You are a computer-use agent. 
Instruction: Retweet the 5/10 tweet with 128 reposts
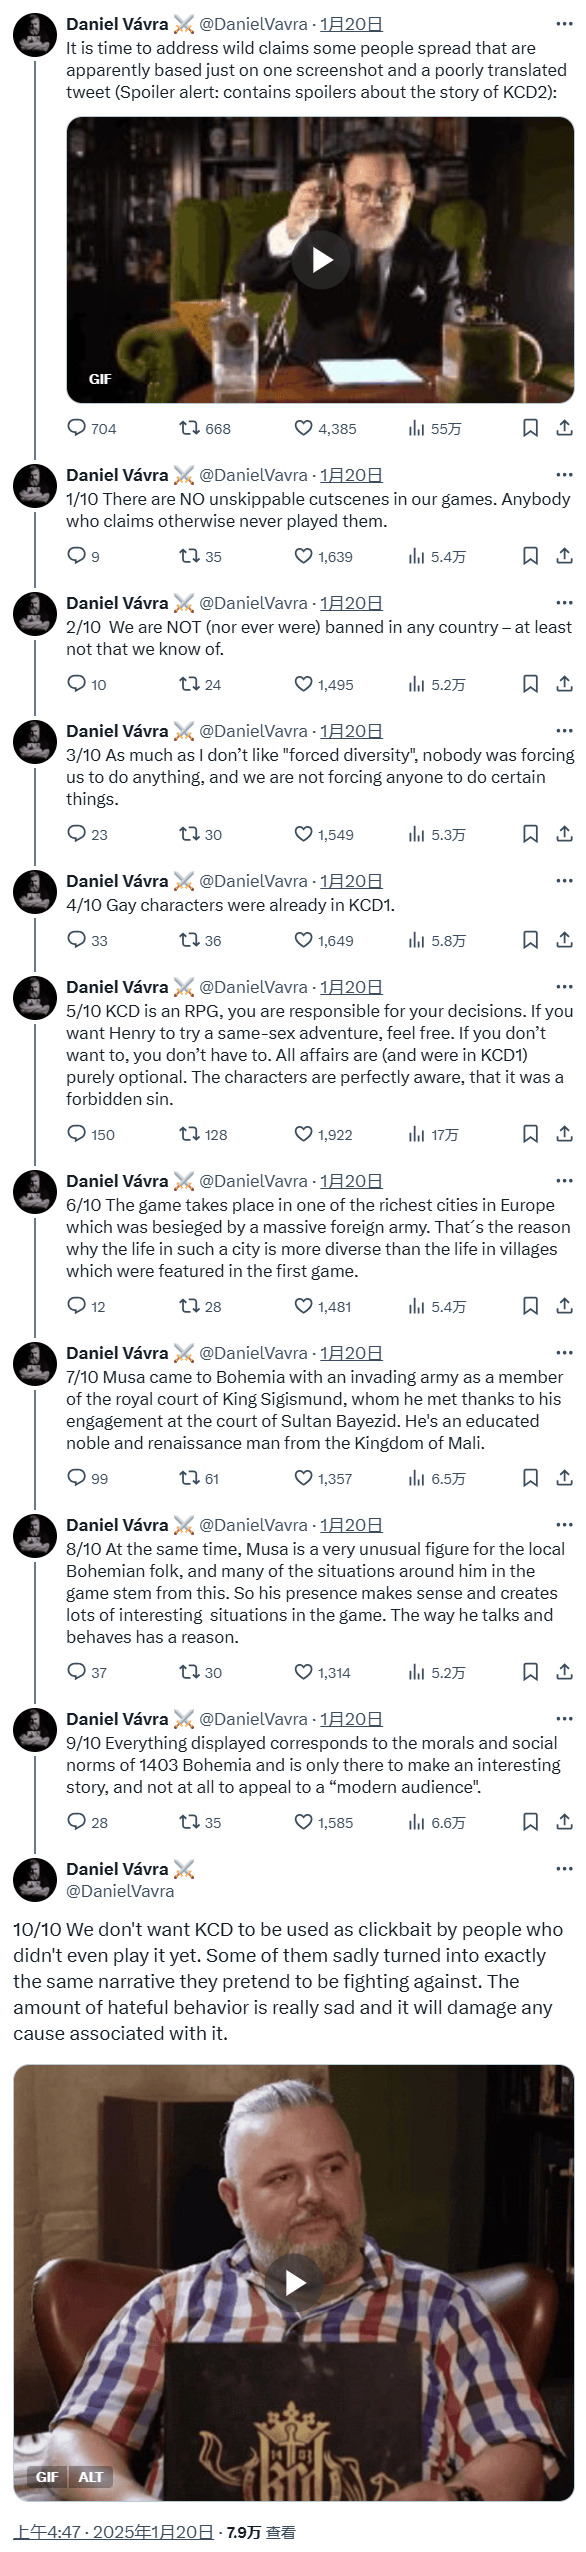tap(203, 1134)
